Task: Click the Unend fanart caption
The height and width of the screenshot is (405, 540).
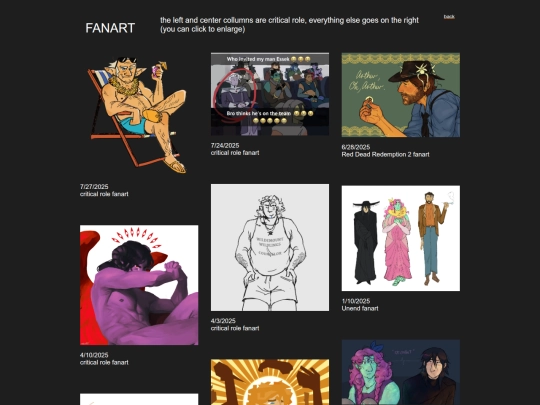Action: tap(360, 305)
